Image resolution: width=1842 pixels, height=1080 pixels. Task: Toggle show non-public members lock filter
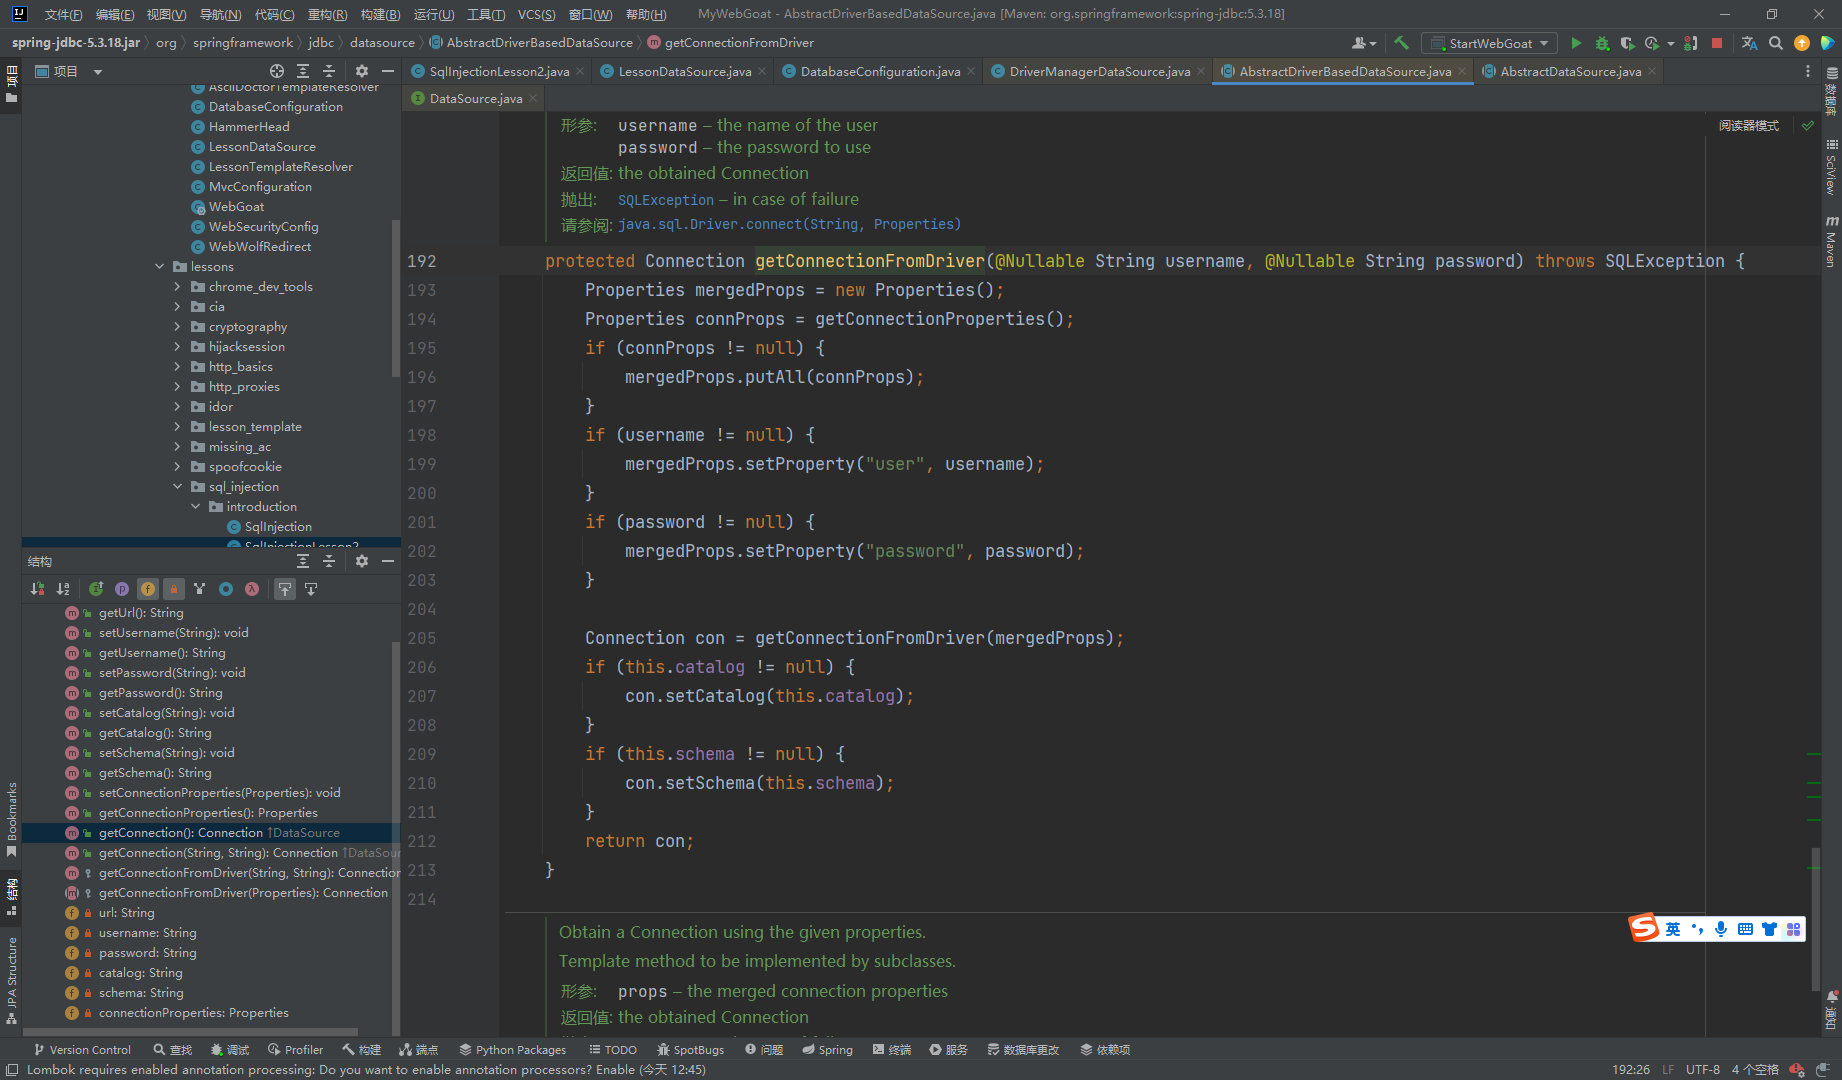pos(174,589)
